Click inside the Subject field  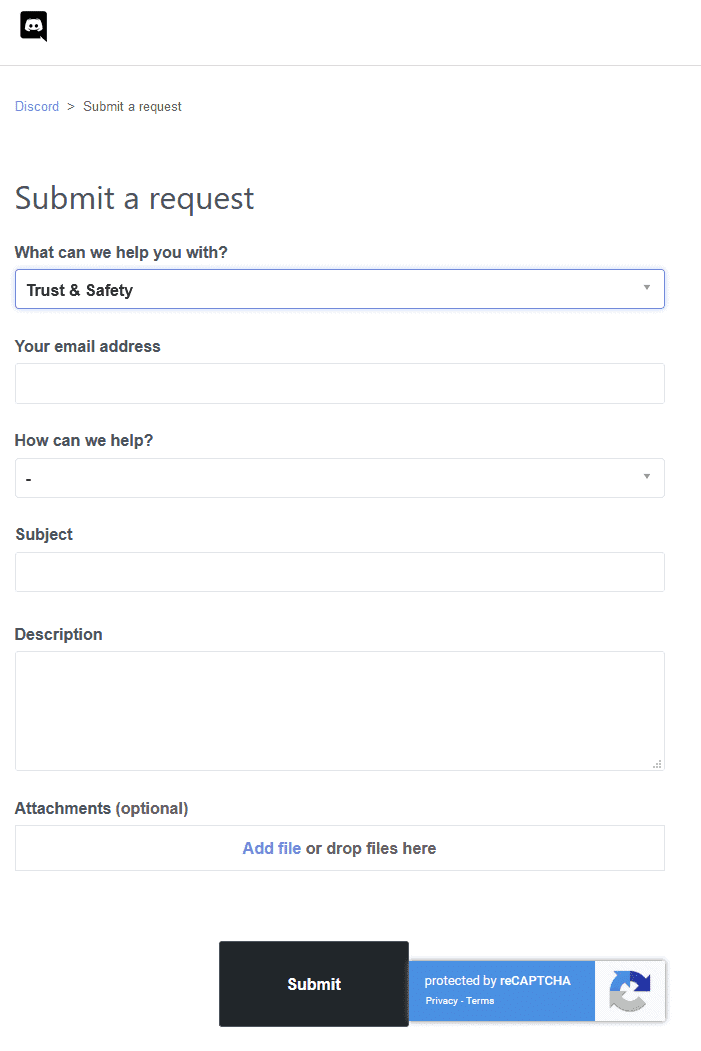click(340, 571)
